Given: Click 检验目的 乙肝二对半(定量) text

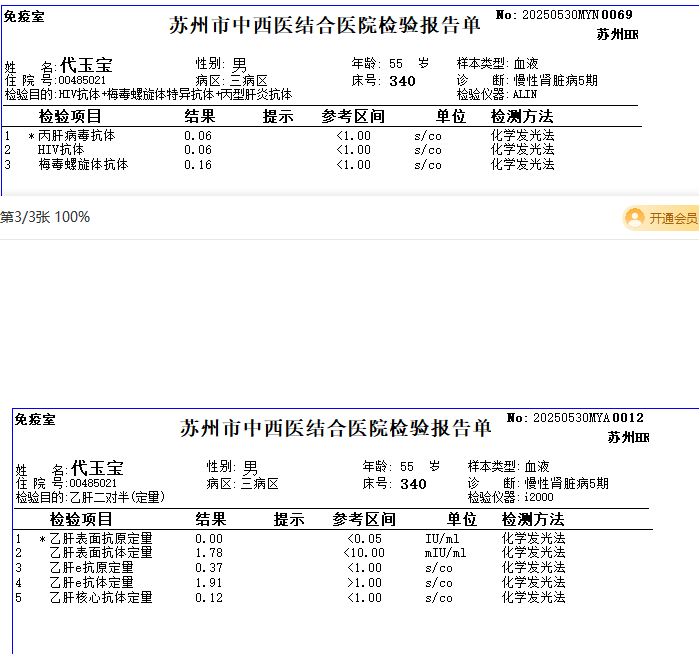Looking at the screenshot, I should pyautogui.click(x=90, y=497).
